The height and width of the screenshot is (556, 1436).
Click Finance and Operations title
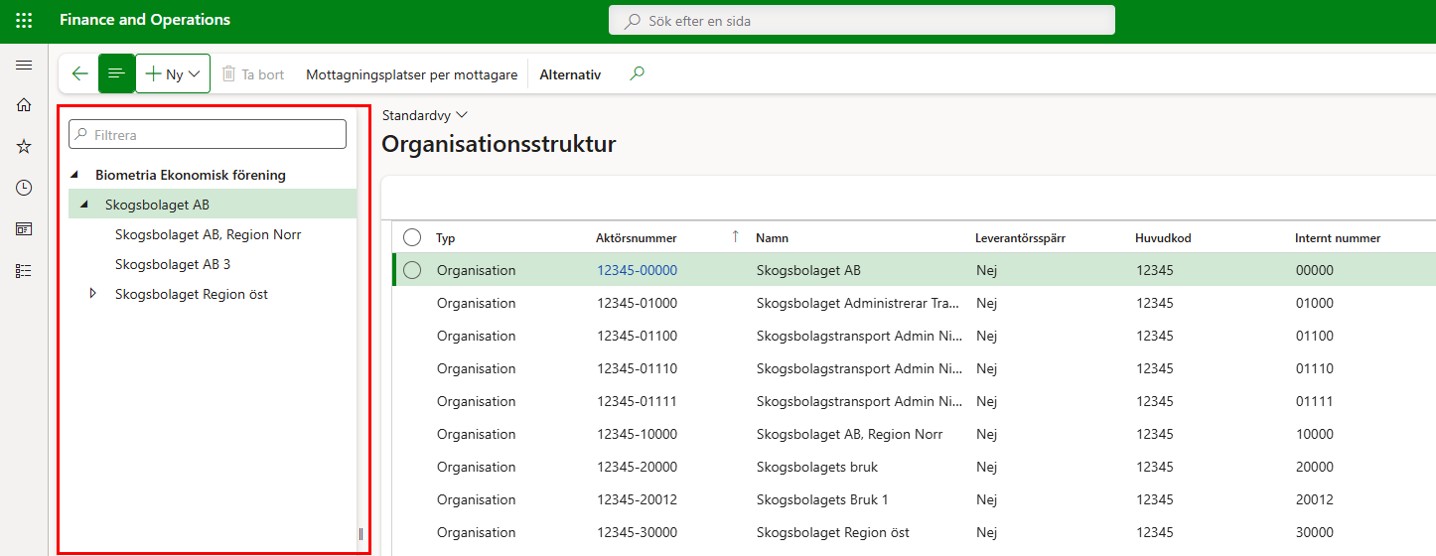tap(145, 20)
